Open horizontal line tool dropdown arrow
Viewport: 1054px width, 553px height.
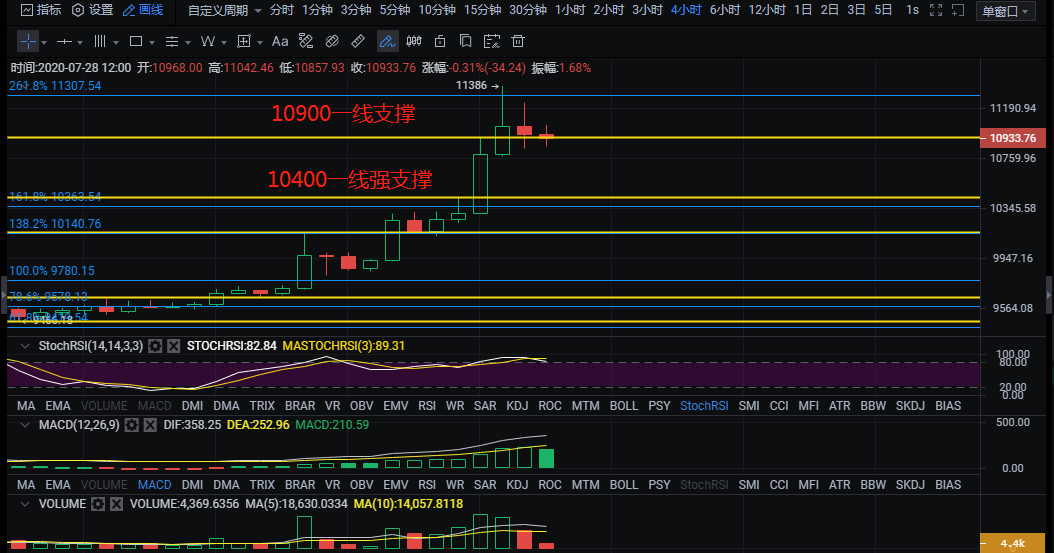pos(80,43)
